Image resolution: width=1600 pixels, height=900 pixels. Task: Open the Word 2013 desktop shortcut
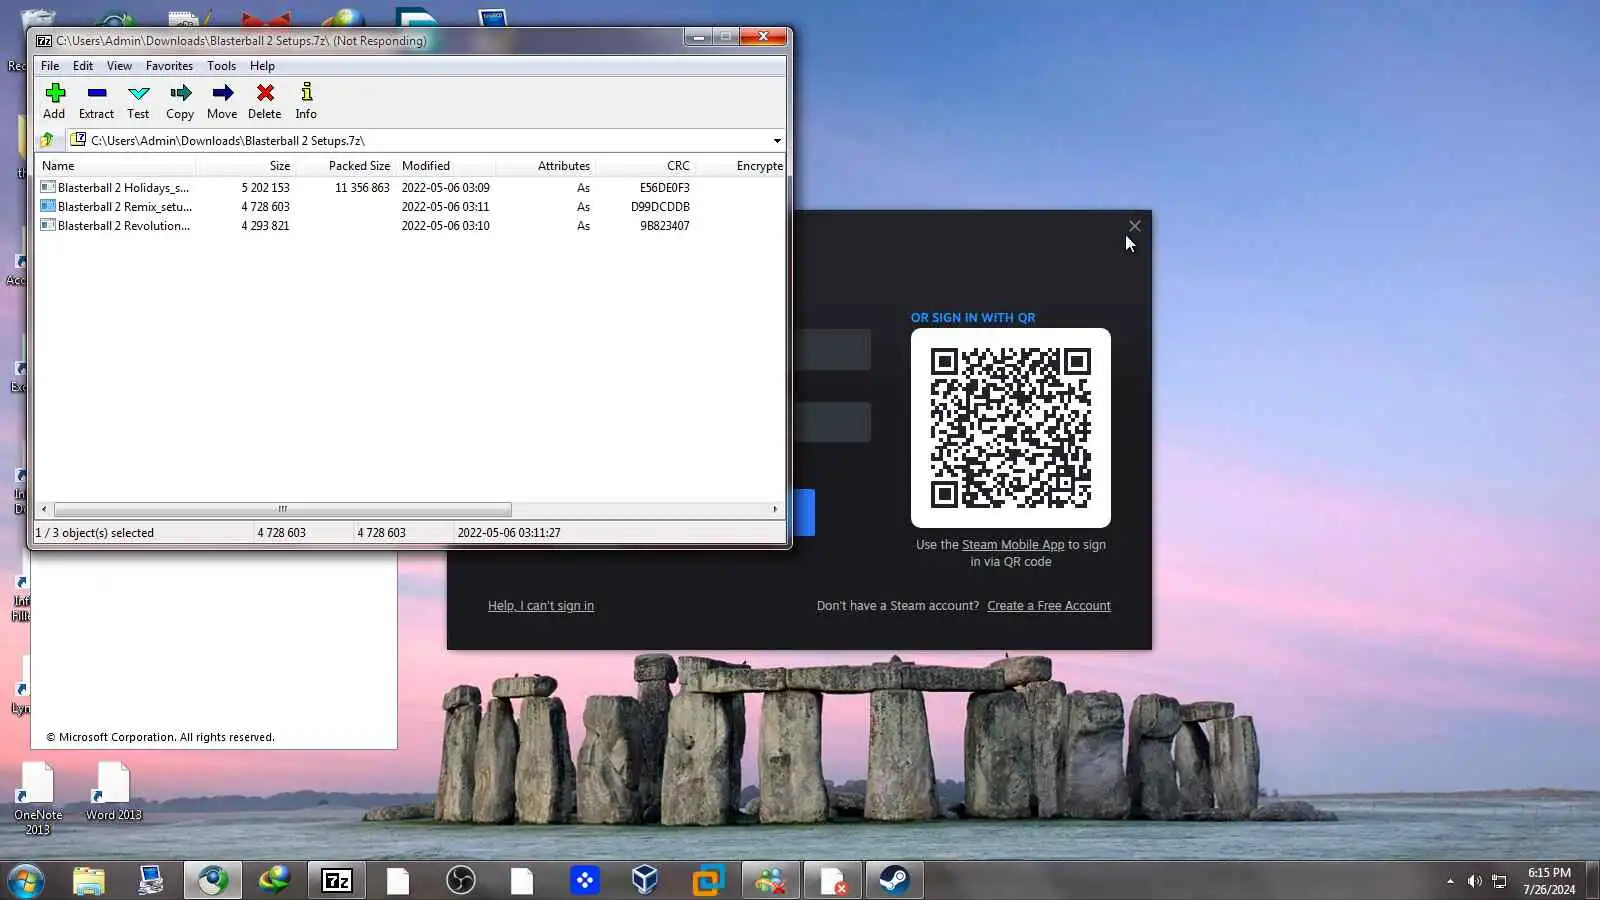(113, 792)
